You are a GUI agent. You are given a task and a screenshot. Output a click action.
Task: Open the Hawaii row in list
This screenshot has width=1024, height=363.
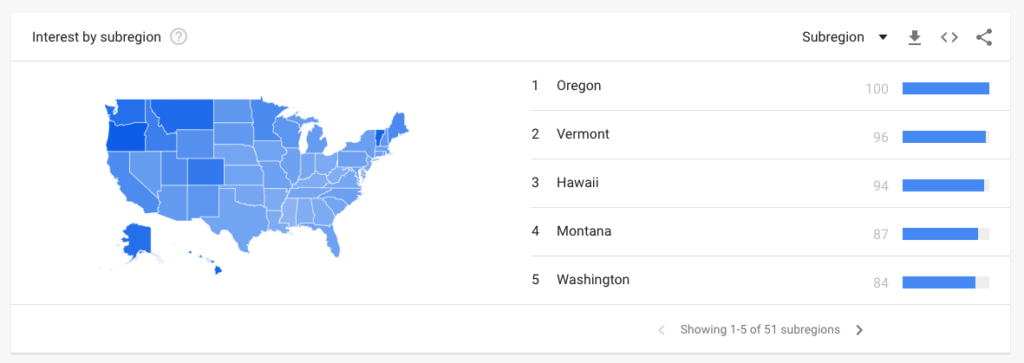760,183
